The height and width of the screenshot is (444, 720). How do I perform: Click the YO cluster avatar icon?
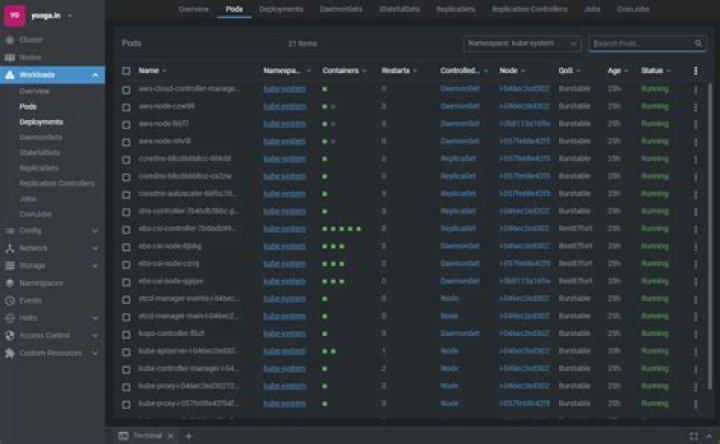point(15,15)
